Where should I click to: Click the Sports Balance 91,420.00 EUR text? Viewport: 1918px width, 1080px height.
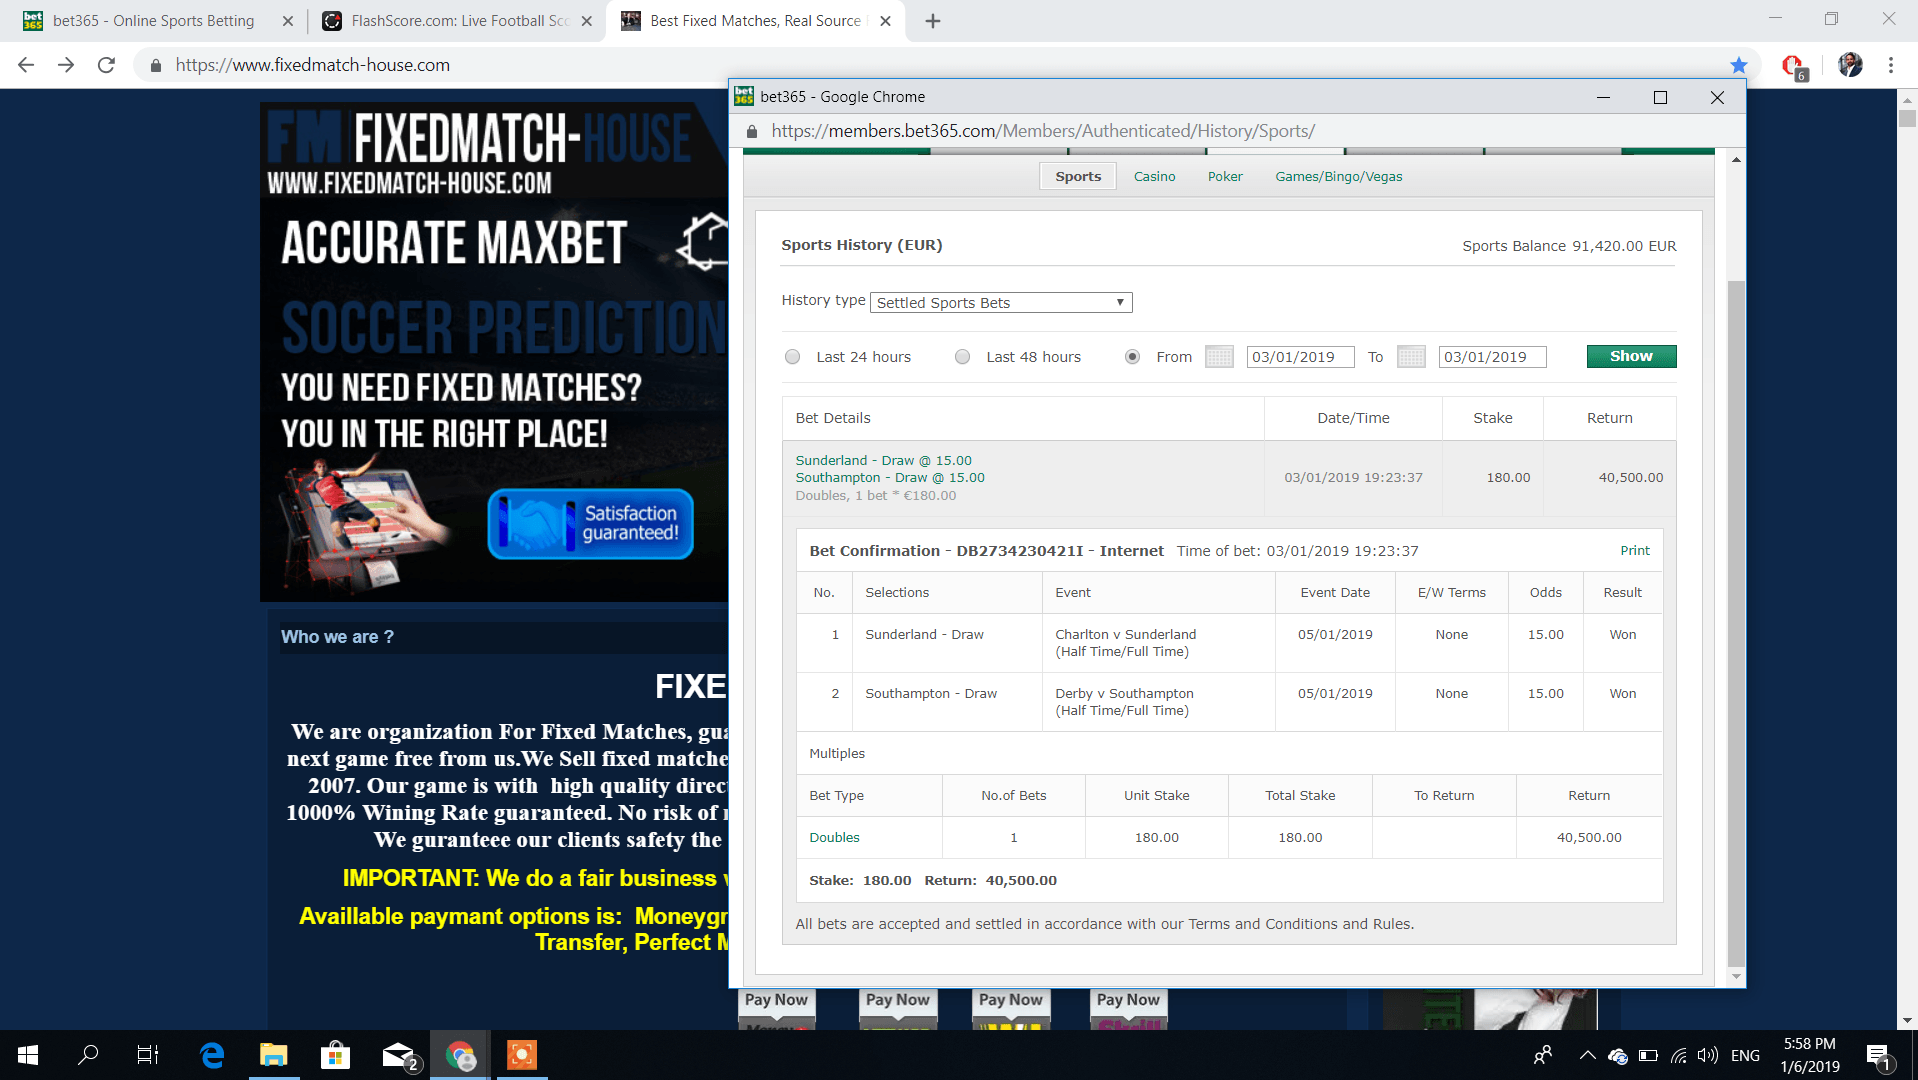click(1569, 246)
